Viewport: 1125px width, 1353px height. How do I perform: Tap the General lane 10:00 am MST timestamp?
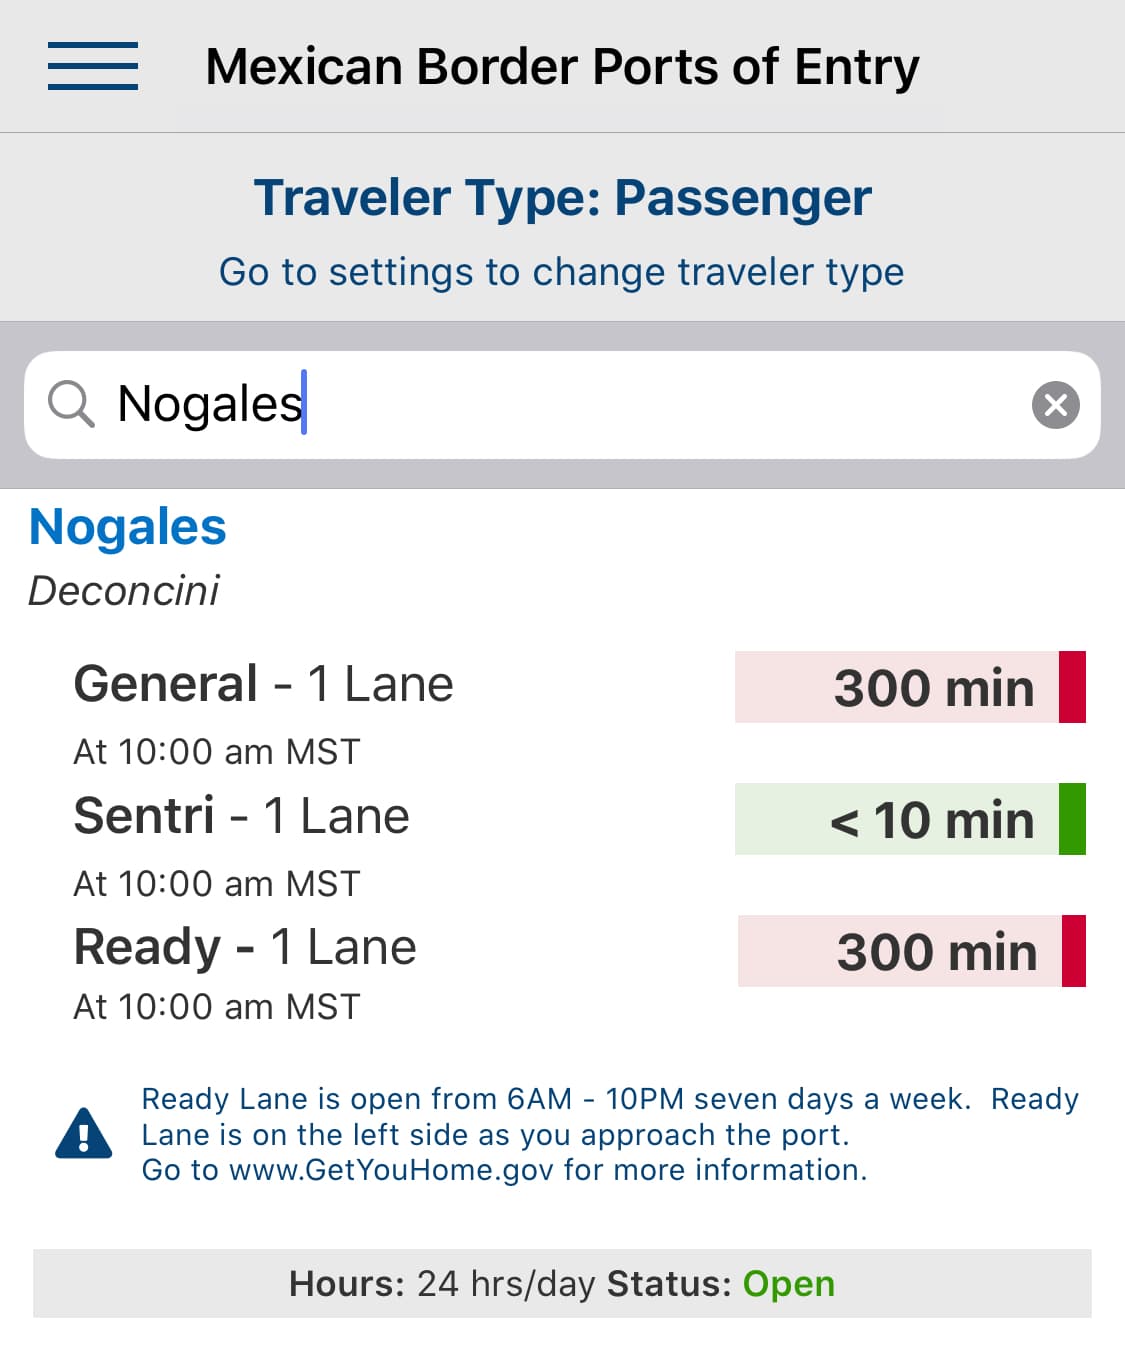[x=217, y=752]
